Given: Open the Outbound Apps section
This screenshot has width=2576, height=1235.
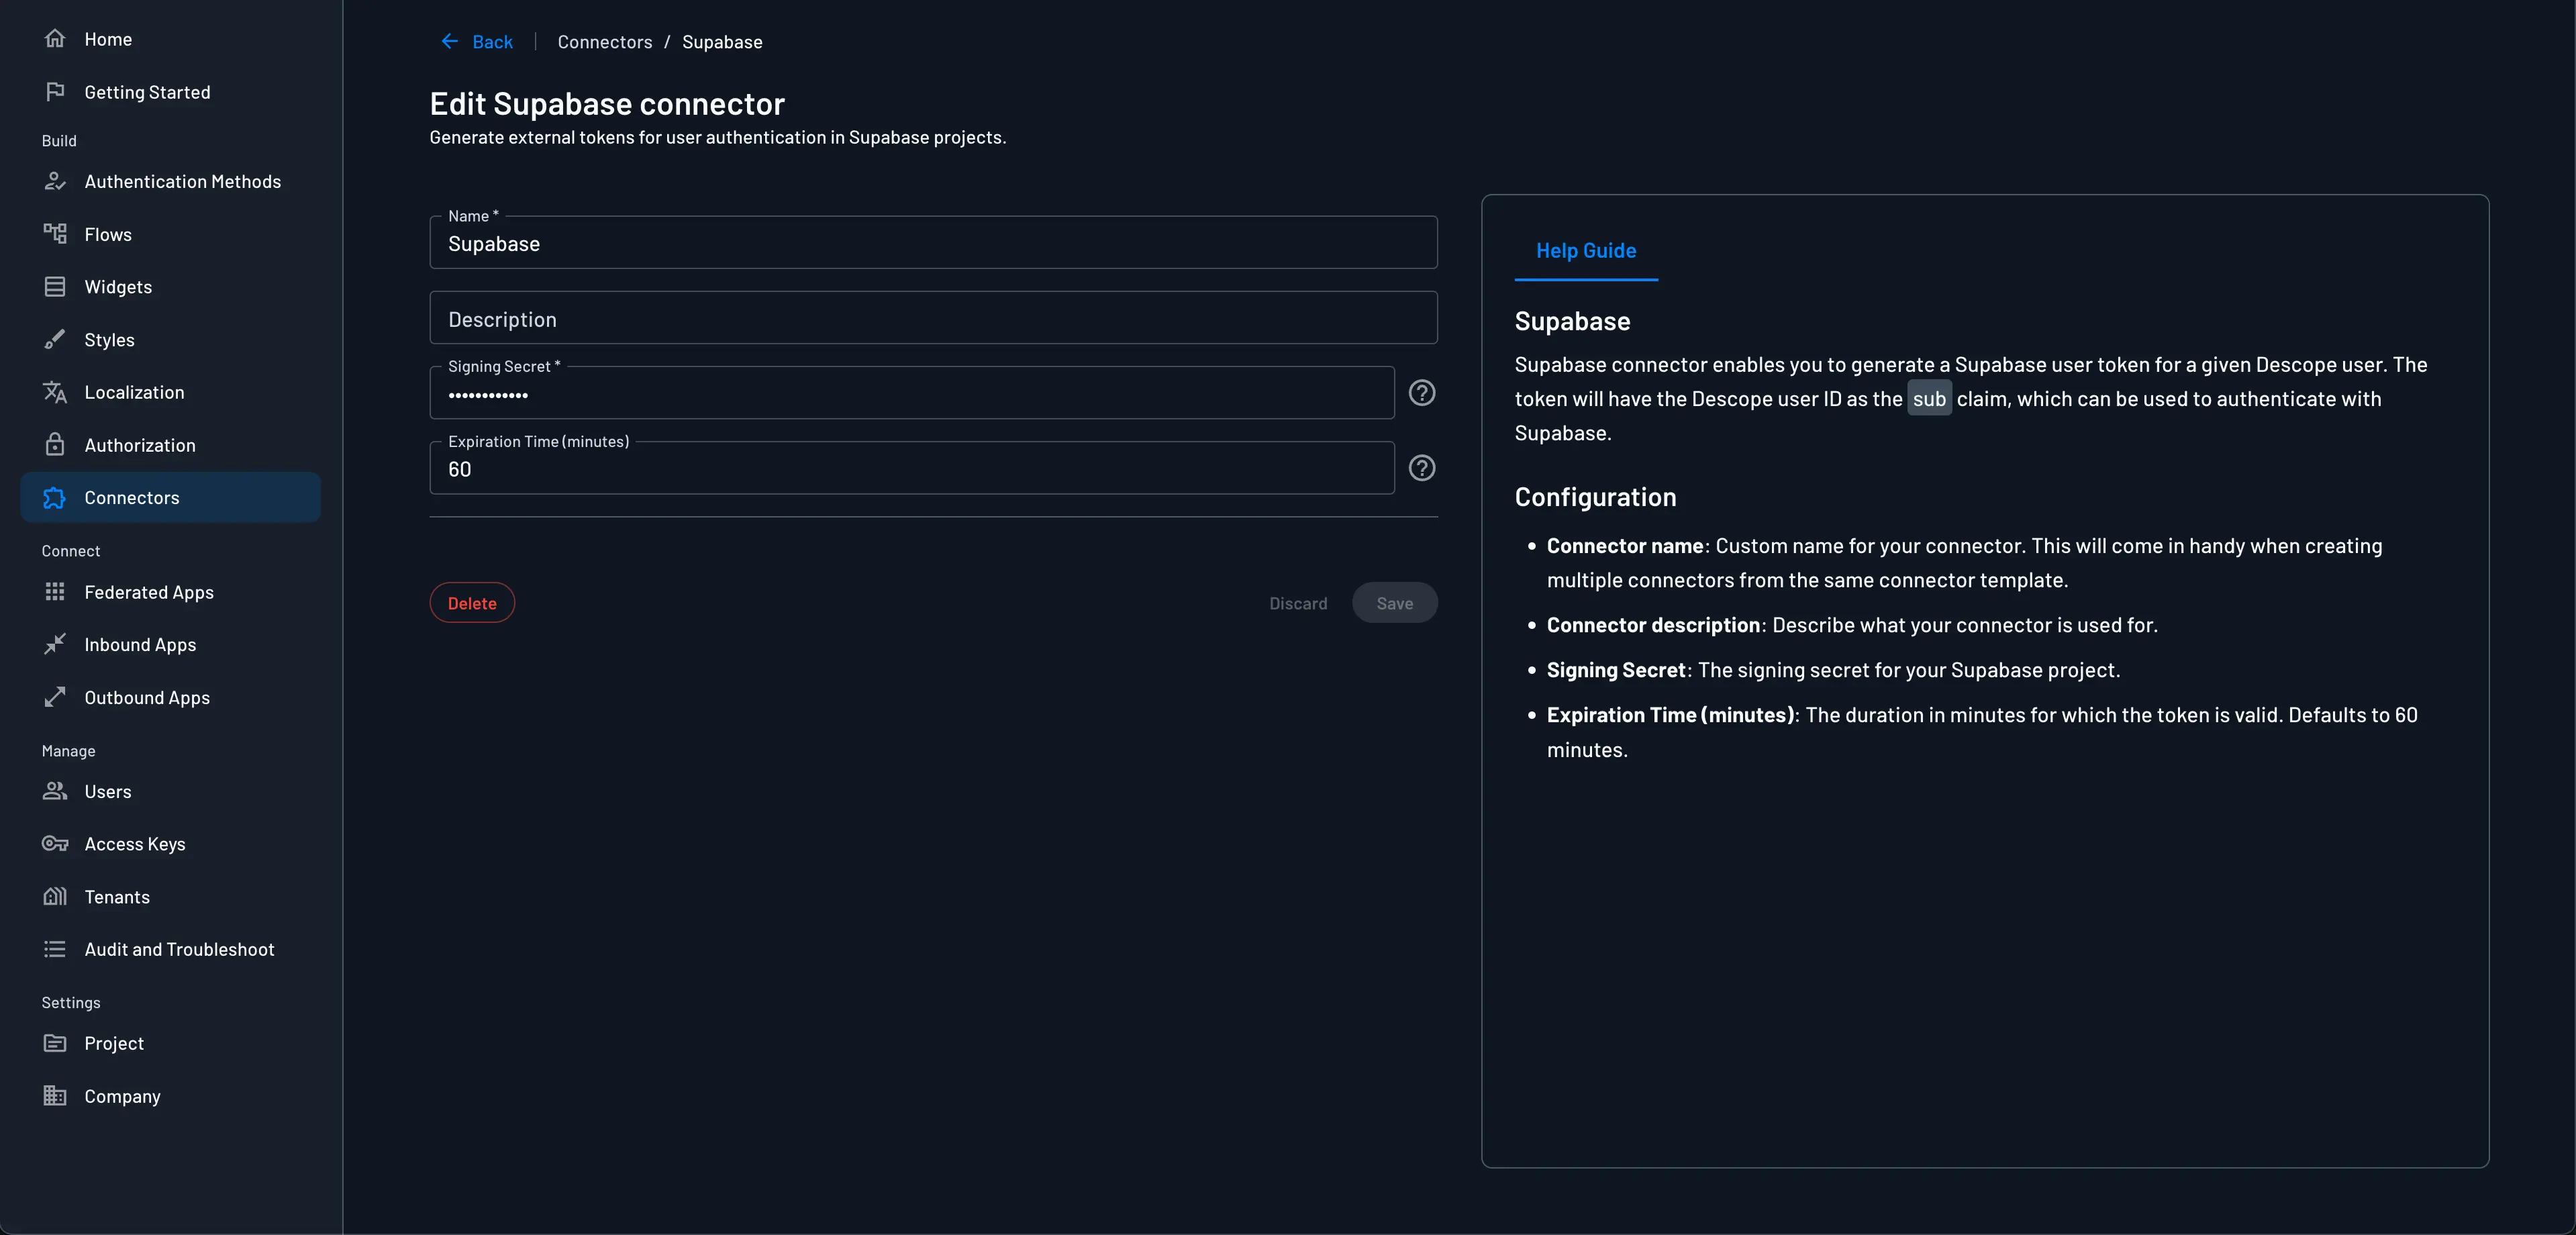Looking at the screenshot, I should [146, 697].
